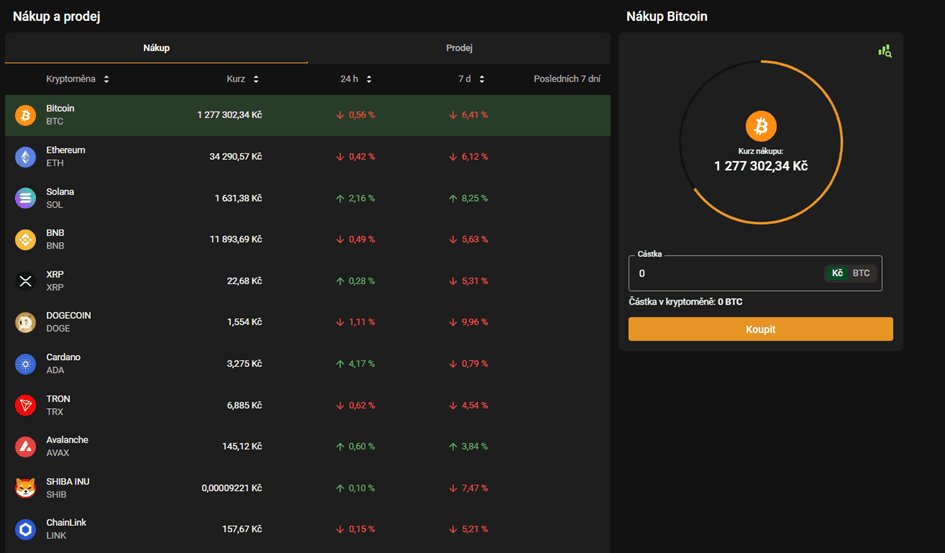
Task: Open the green chart analysis icon
Action: (x=885, y=51)
